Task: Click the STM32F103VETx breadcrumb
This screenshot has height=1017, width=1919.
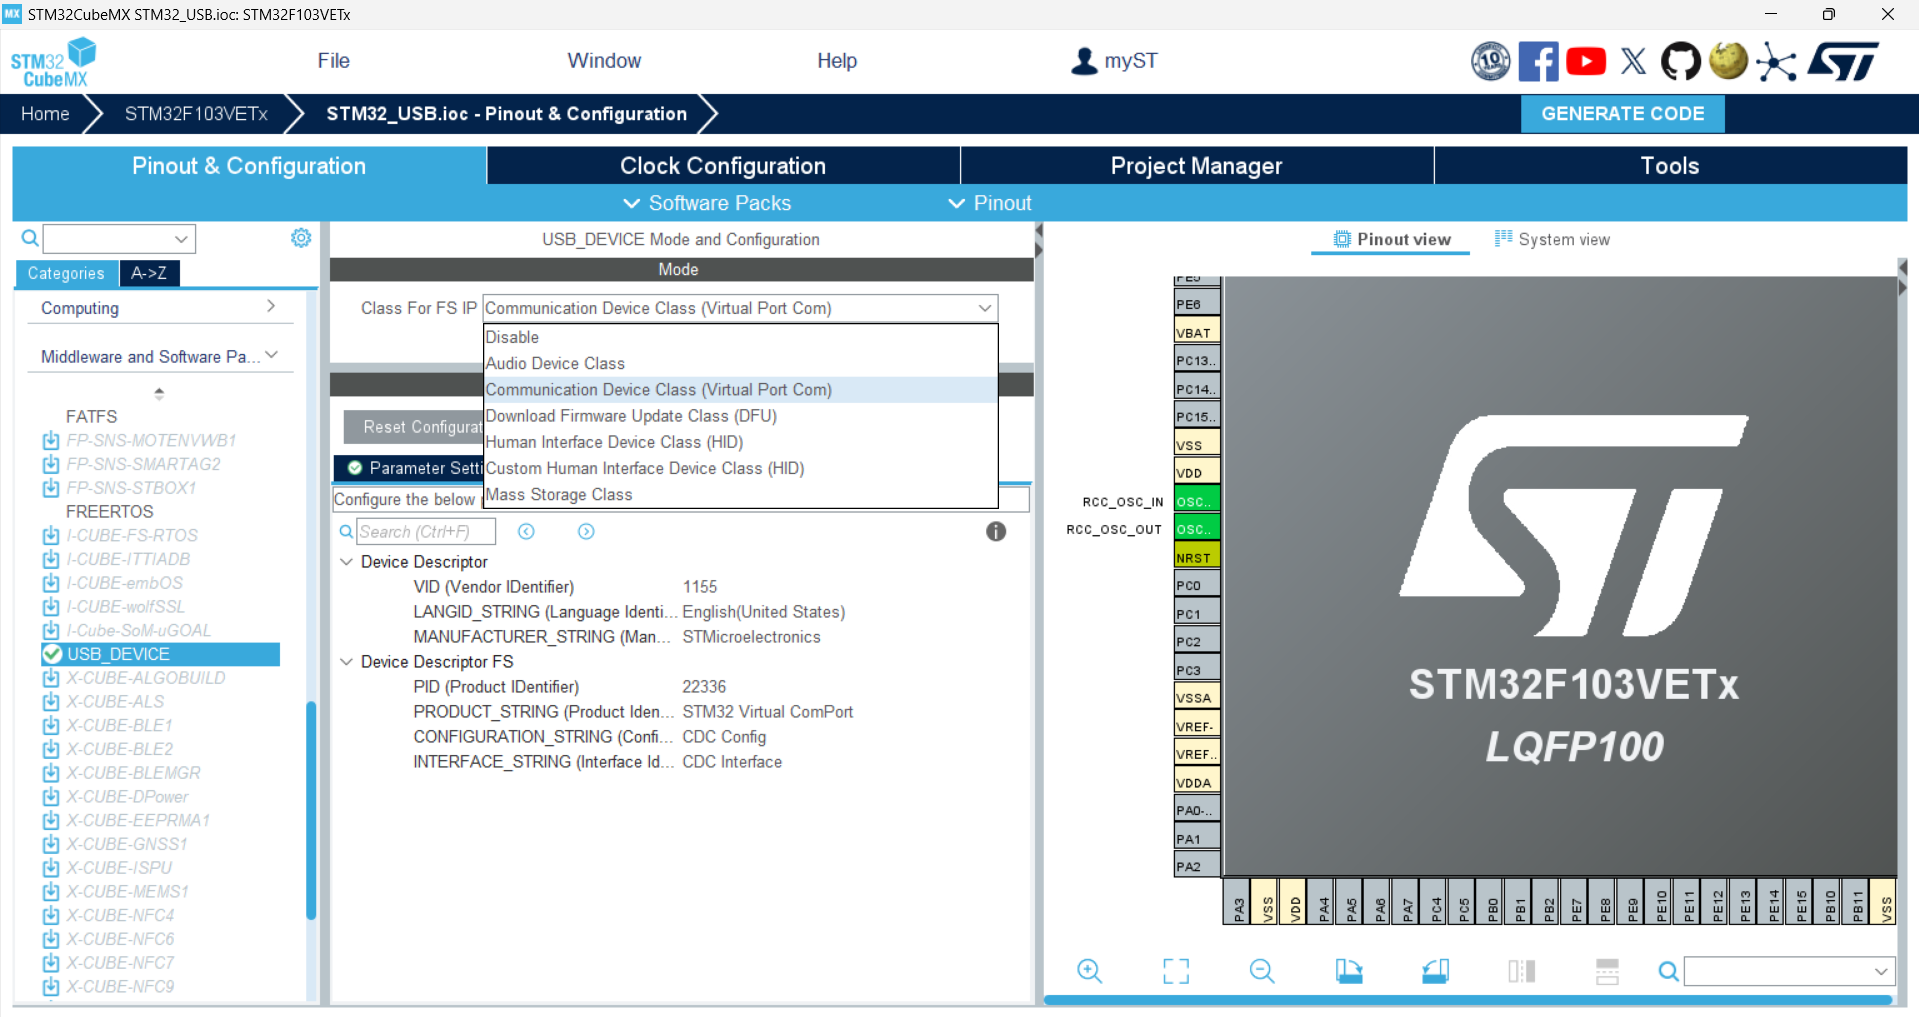Action: pos(196,114)
